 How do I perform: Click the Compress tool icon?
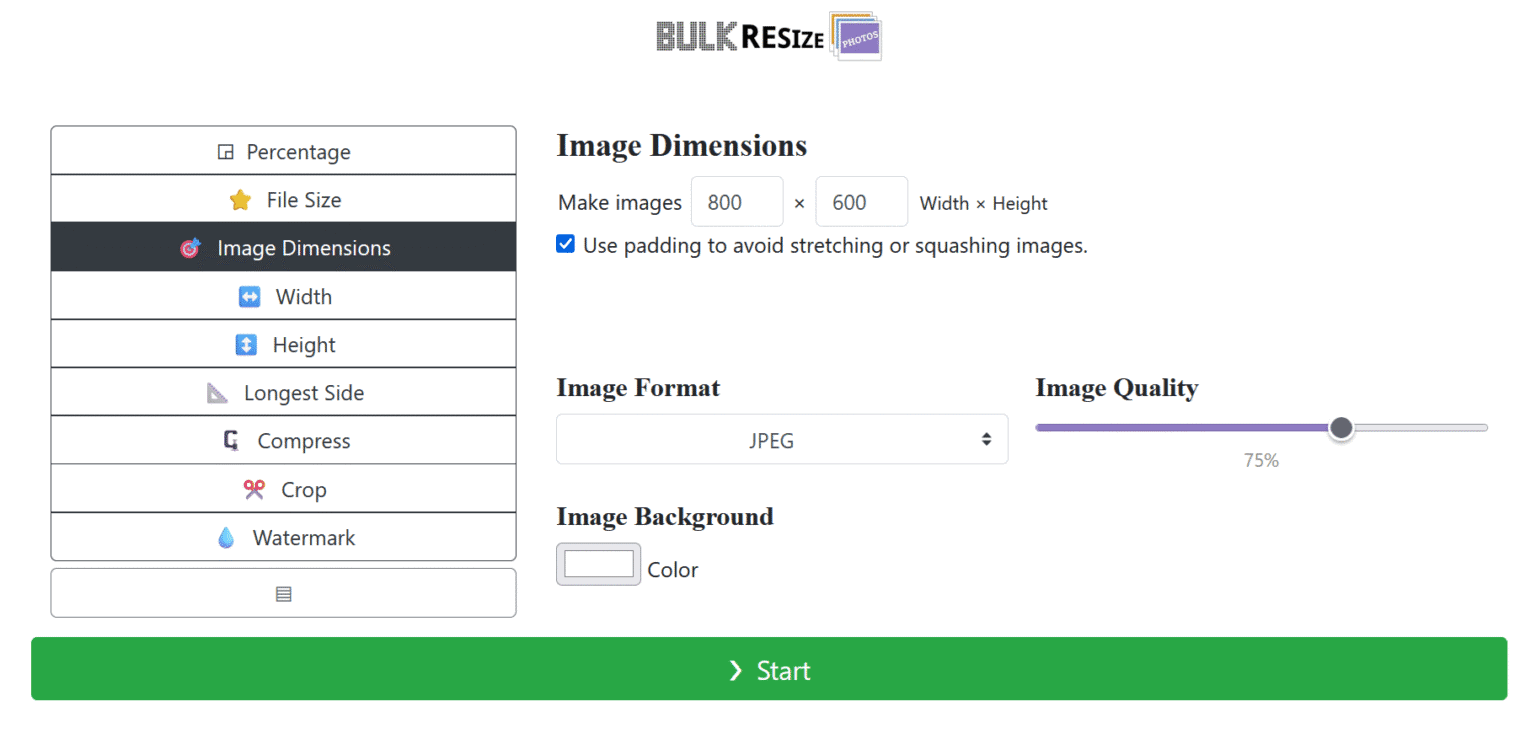[x=232, y=440]
